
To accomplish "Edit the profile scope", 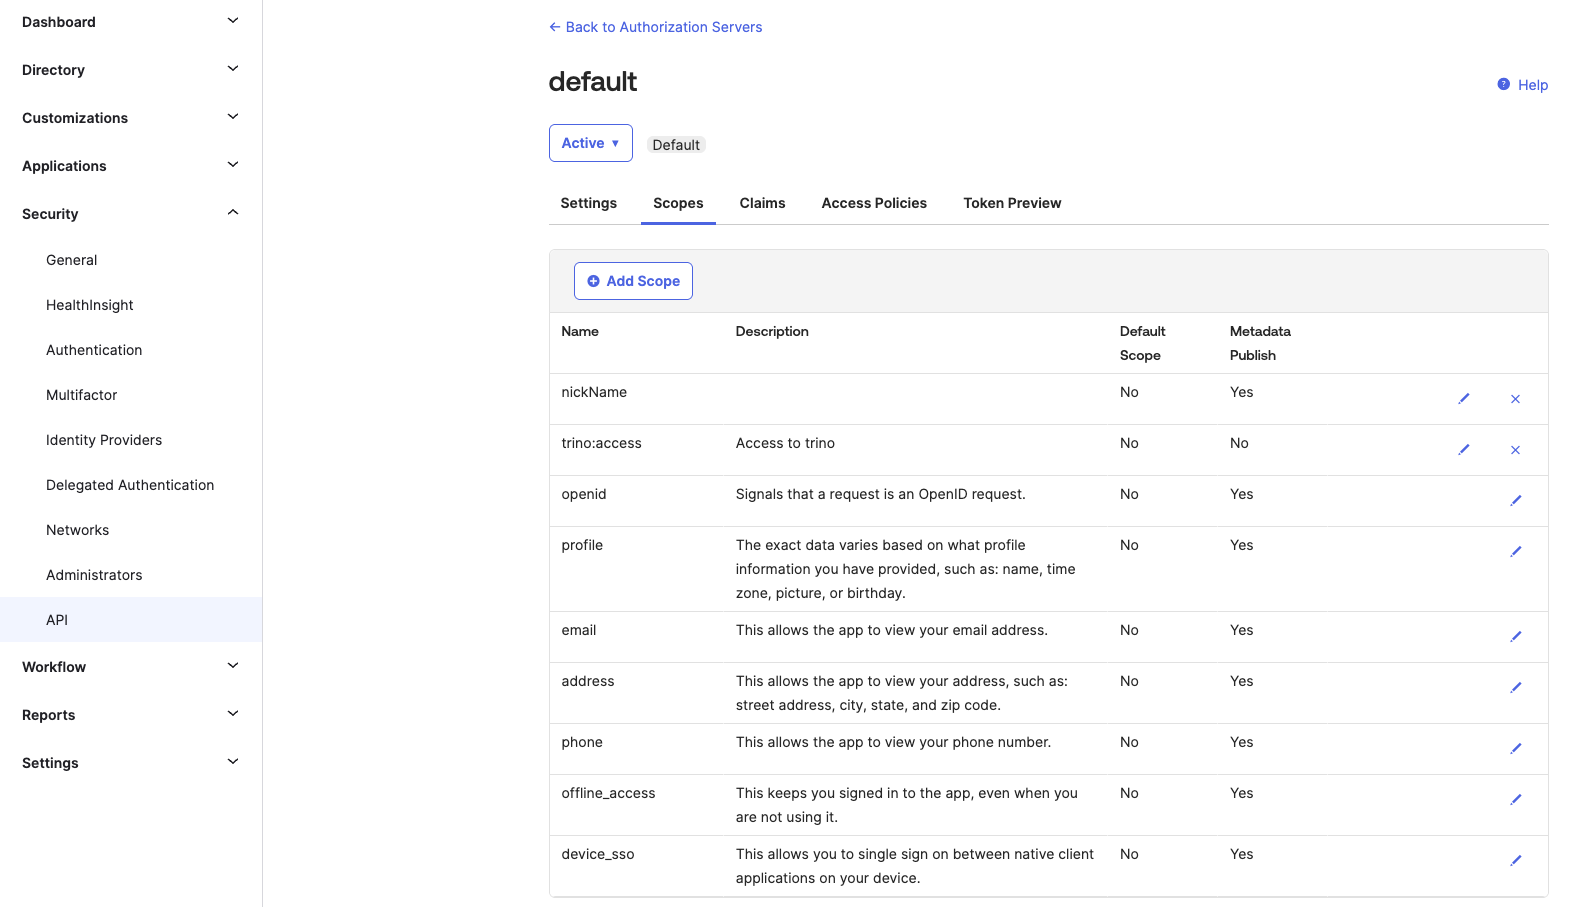I will point(1515,552).
